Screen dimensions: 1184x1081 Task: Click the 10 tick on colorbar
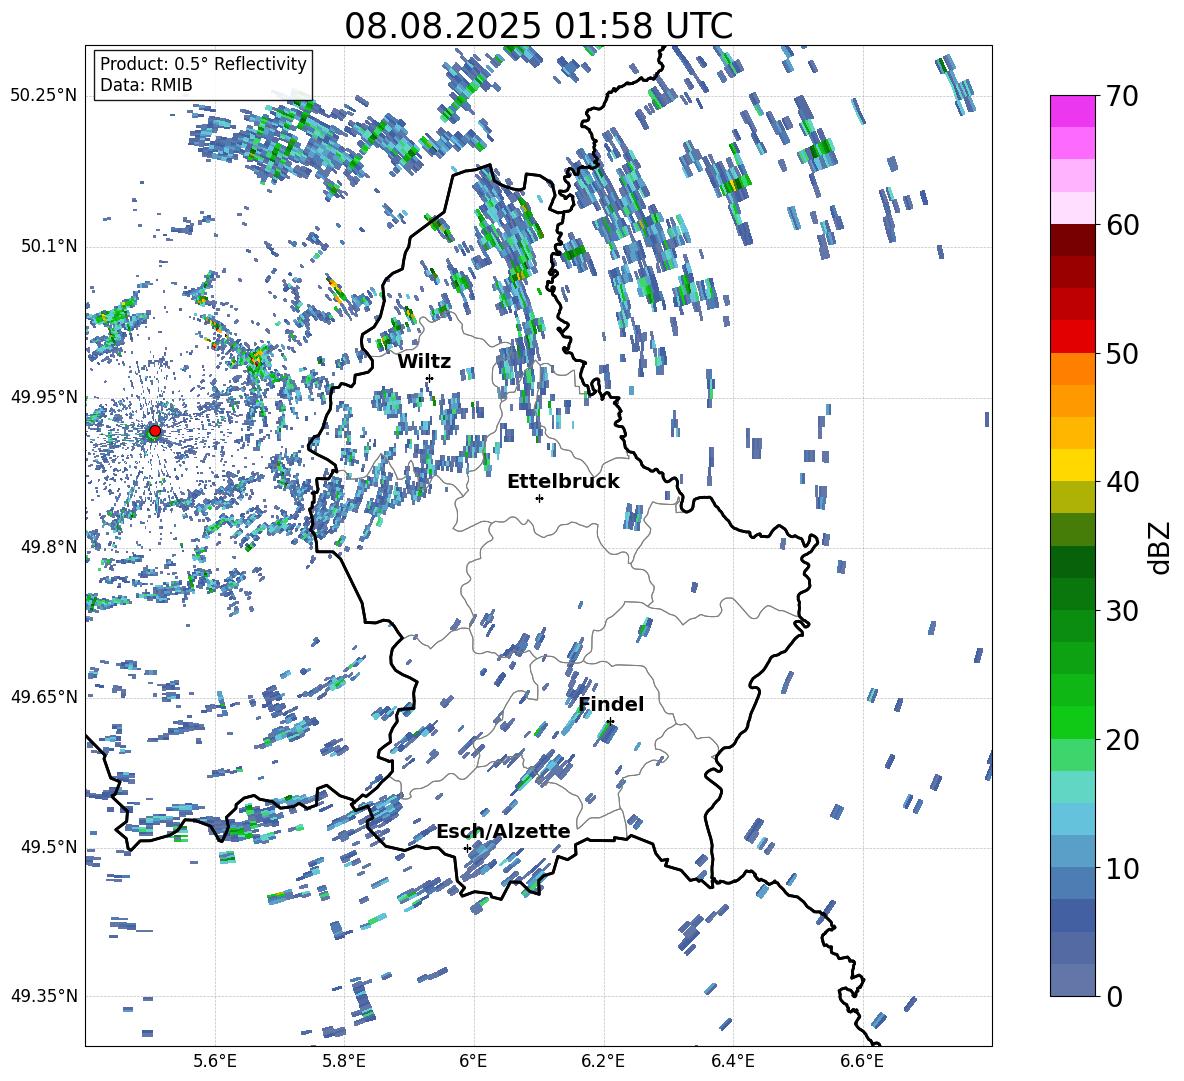(x=1122, y=868)
